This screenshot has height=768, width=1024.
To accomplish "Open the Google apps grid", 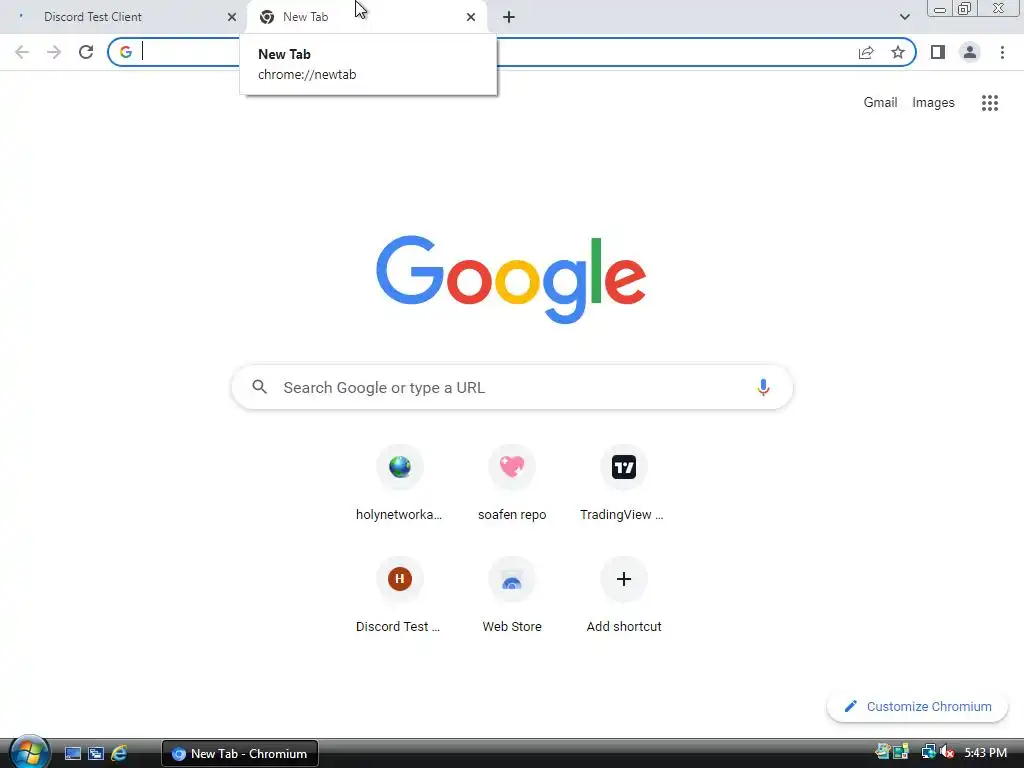I will (x=989, y=103).
